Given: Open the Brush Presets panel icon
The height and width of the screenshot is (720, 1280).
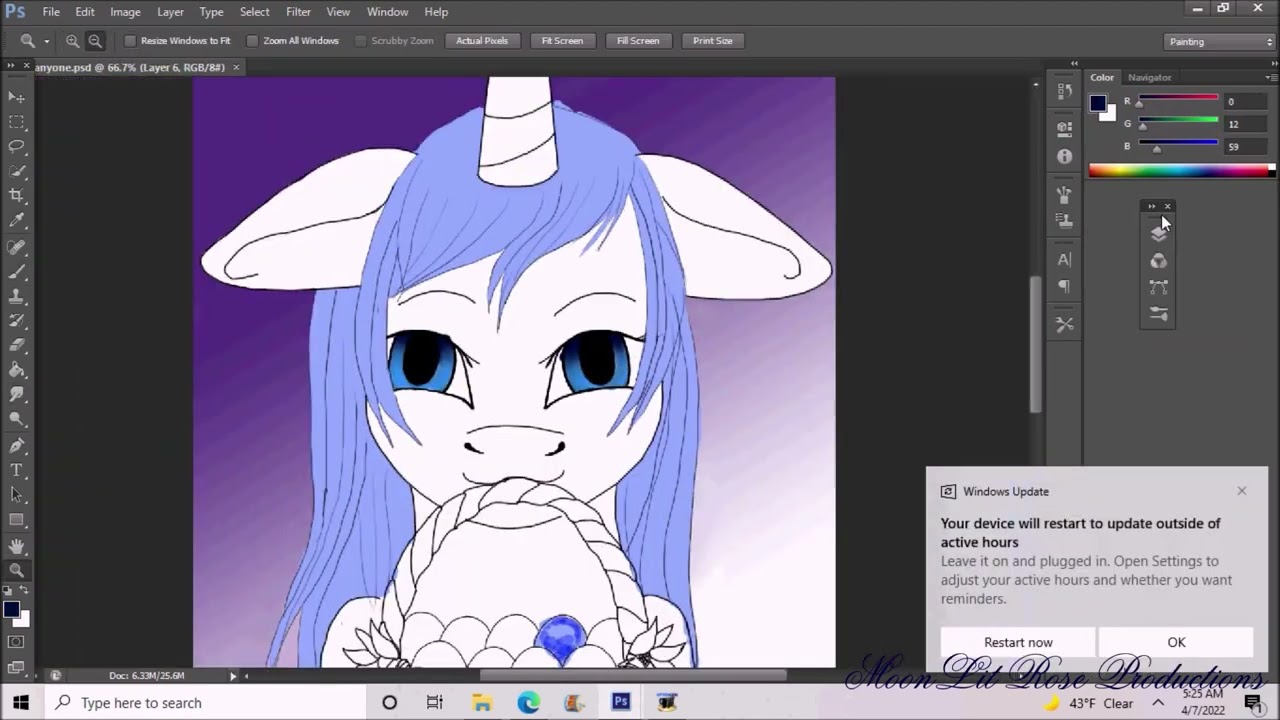Looking at the screenshot, I should tap(1064, 194).
